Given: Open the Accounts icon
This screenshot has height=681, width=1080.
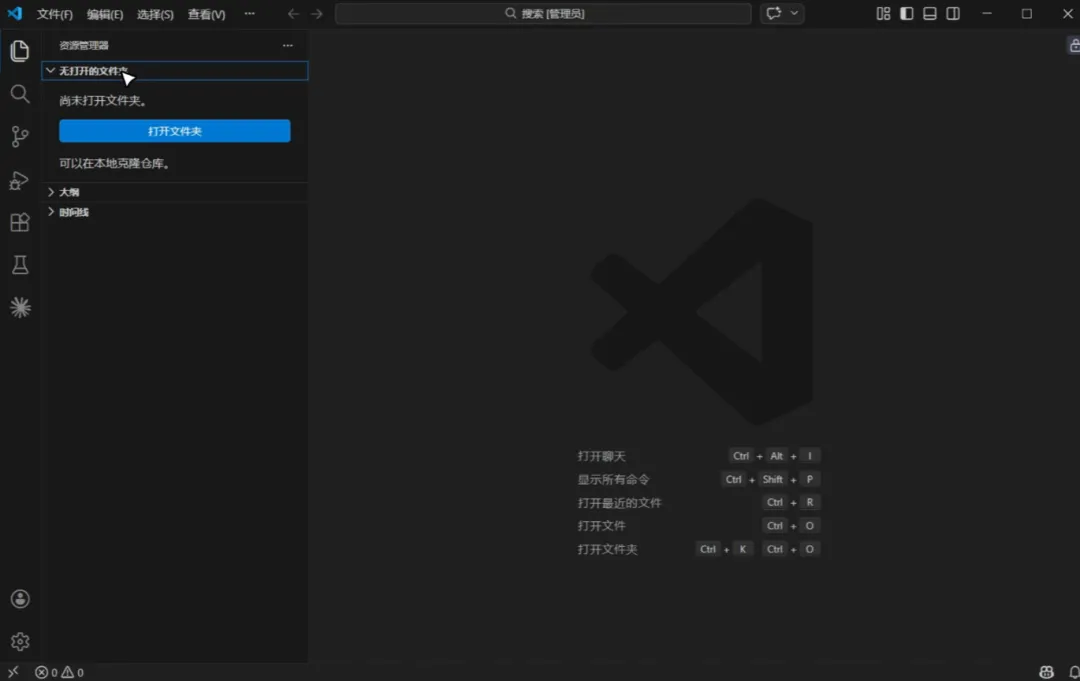Looking at the screenshot, I should [20, 599].
